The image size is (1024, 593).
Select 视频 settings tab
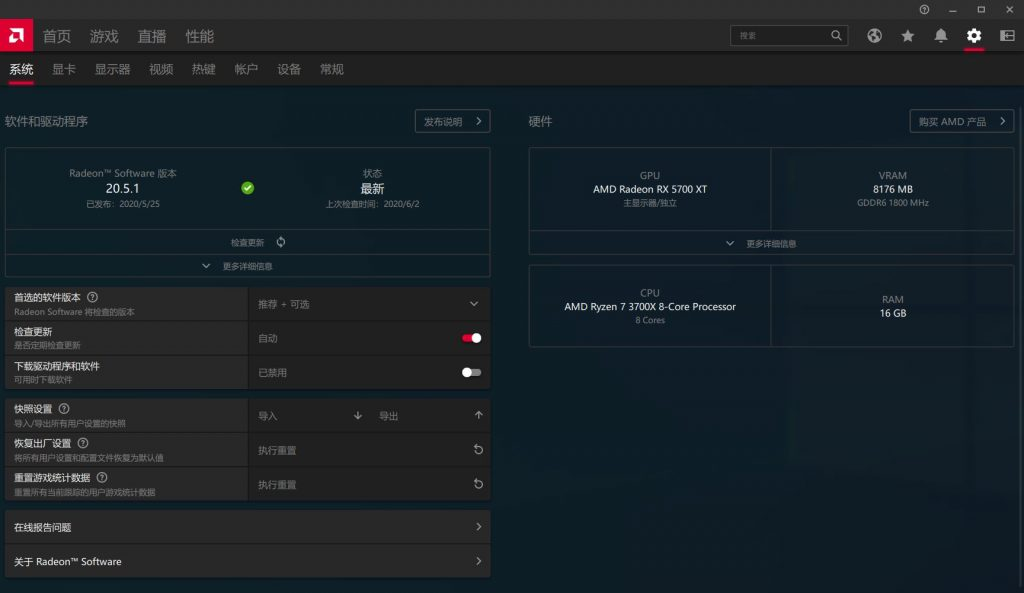(x=161, y=69)
